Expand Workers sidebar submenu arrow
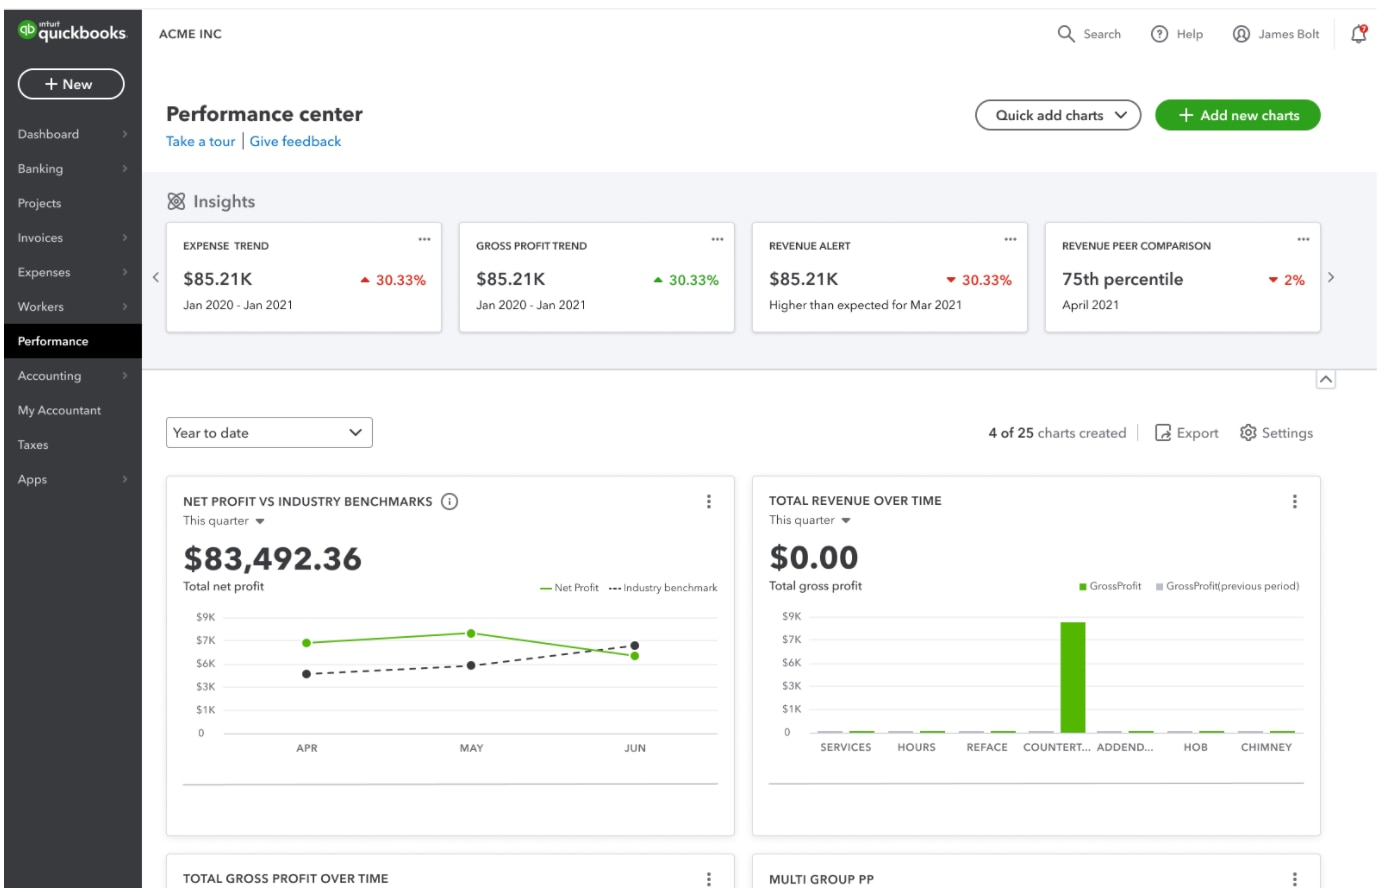Viewport: 1384px width, 892px height. 125,307
